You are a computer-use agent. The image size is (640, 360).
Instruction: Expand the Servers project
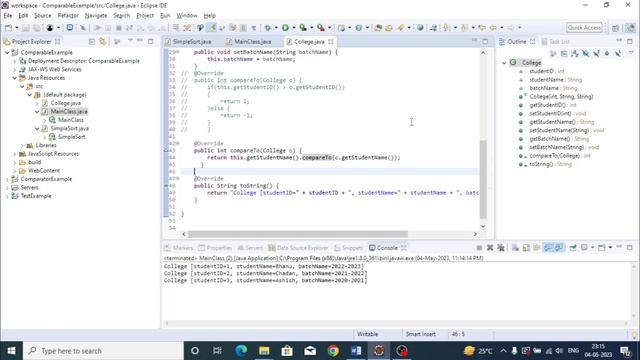tap(7, 188)
